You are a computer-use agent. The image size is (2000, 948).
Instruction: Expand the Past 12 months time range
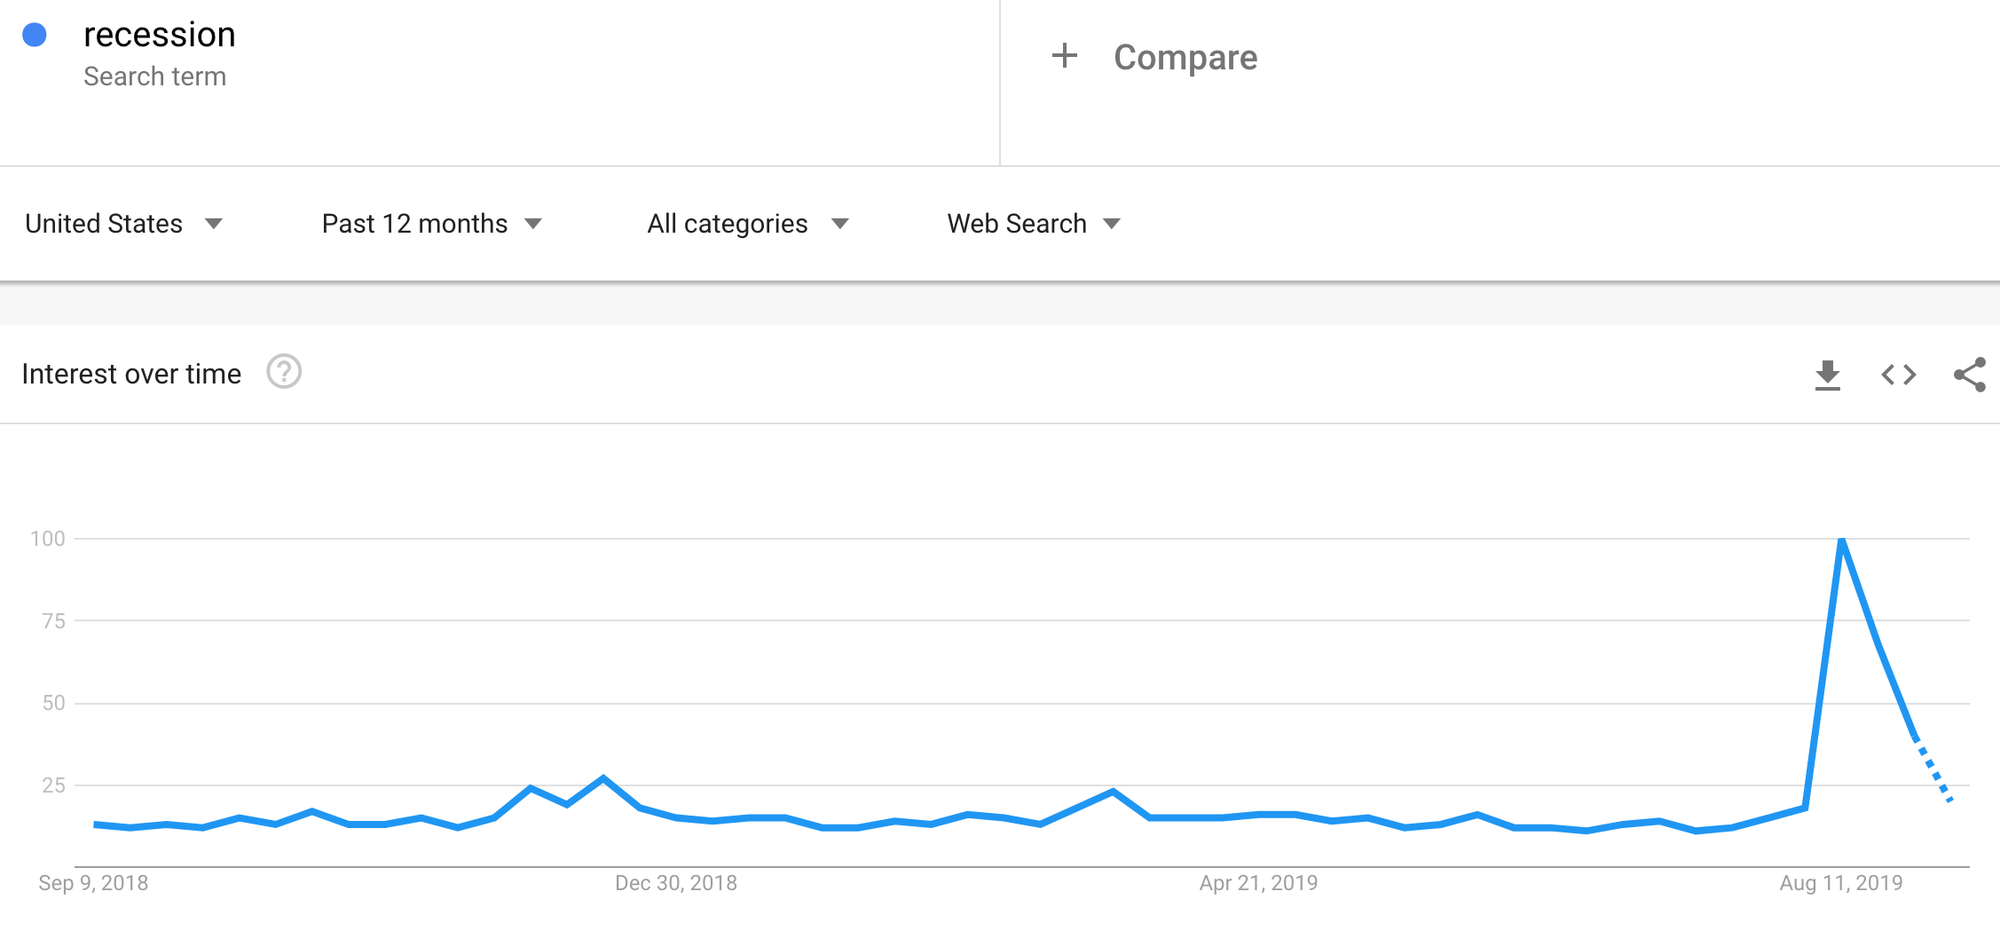coord(432,223)
